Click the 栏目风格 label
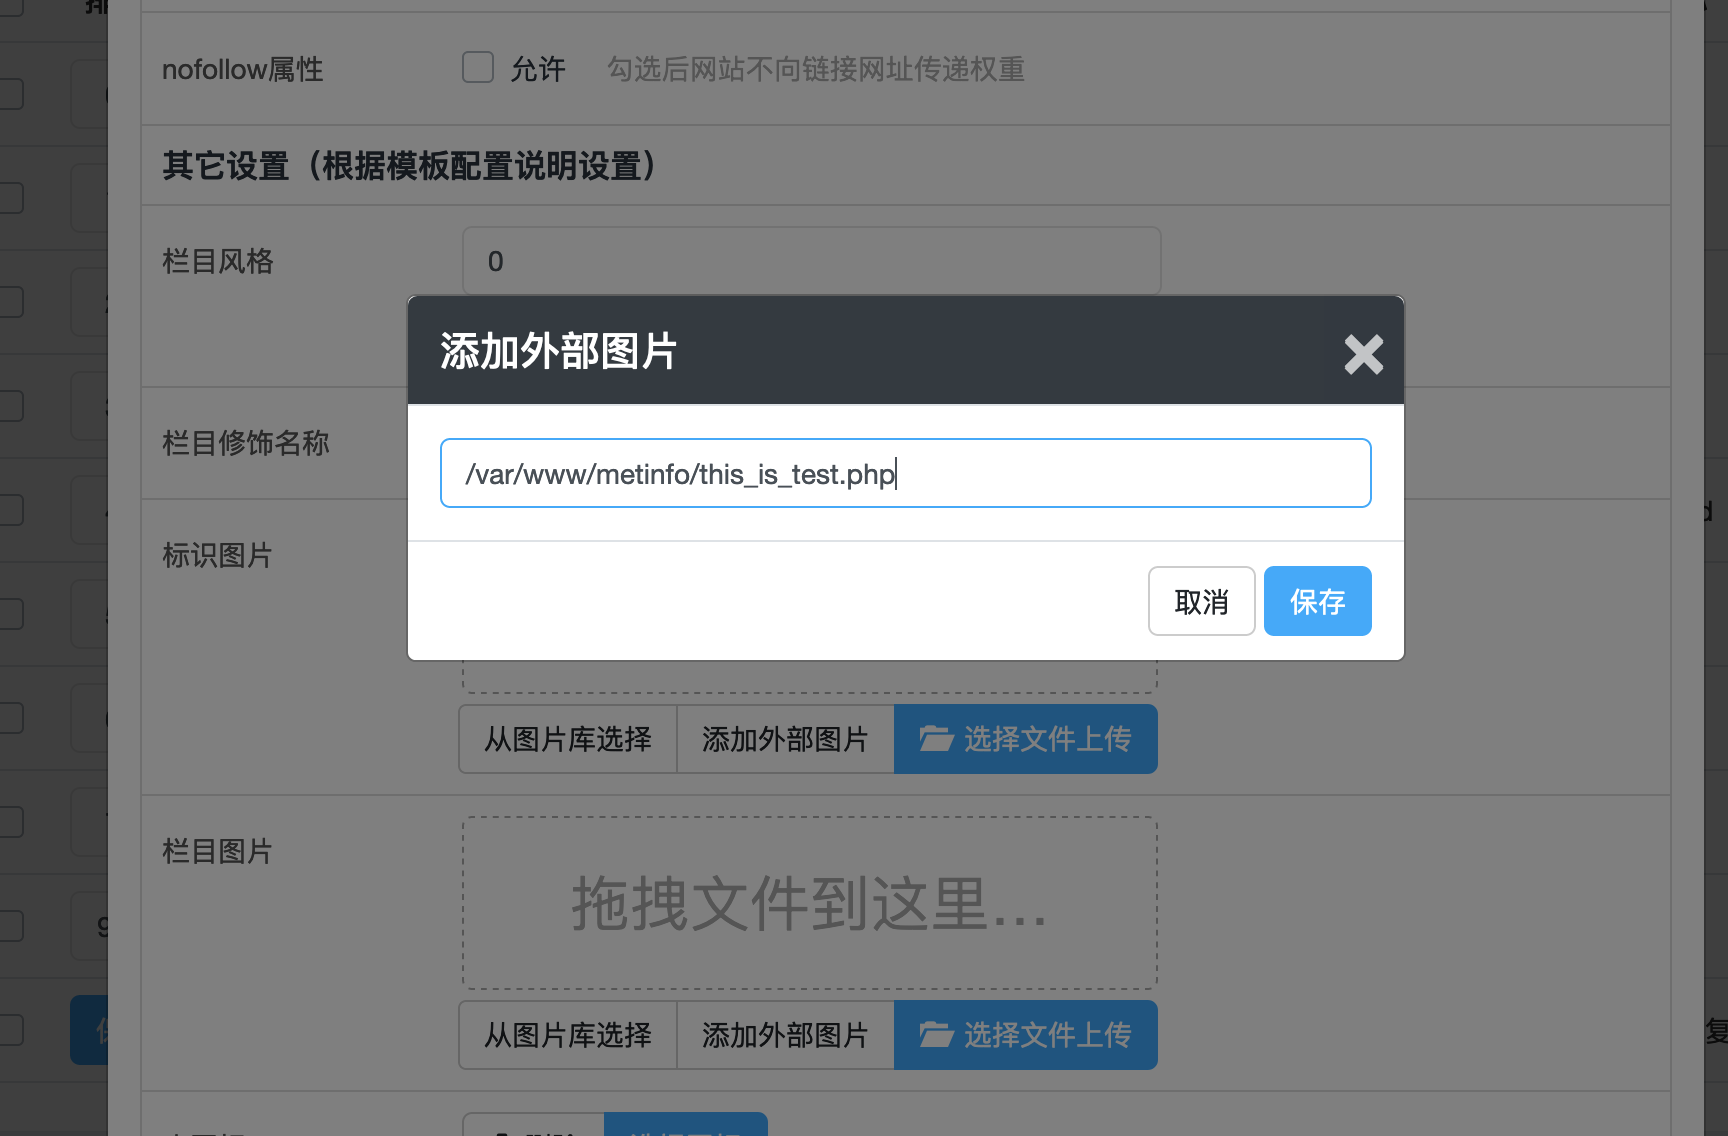The width and height of the screenshot is (1728, 1136). [218, 261]
